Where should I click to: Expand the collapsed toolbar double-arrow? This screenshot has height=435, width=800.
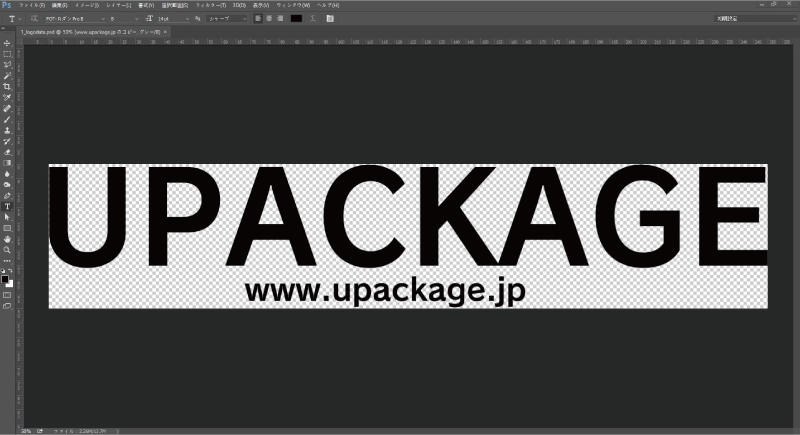[3, 28]
